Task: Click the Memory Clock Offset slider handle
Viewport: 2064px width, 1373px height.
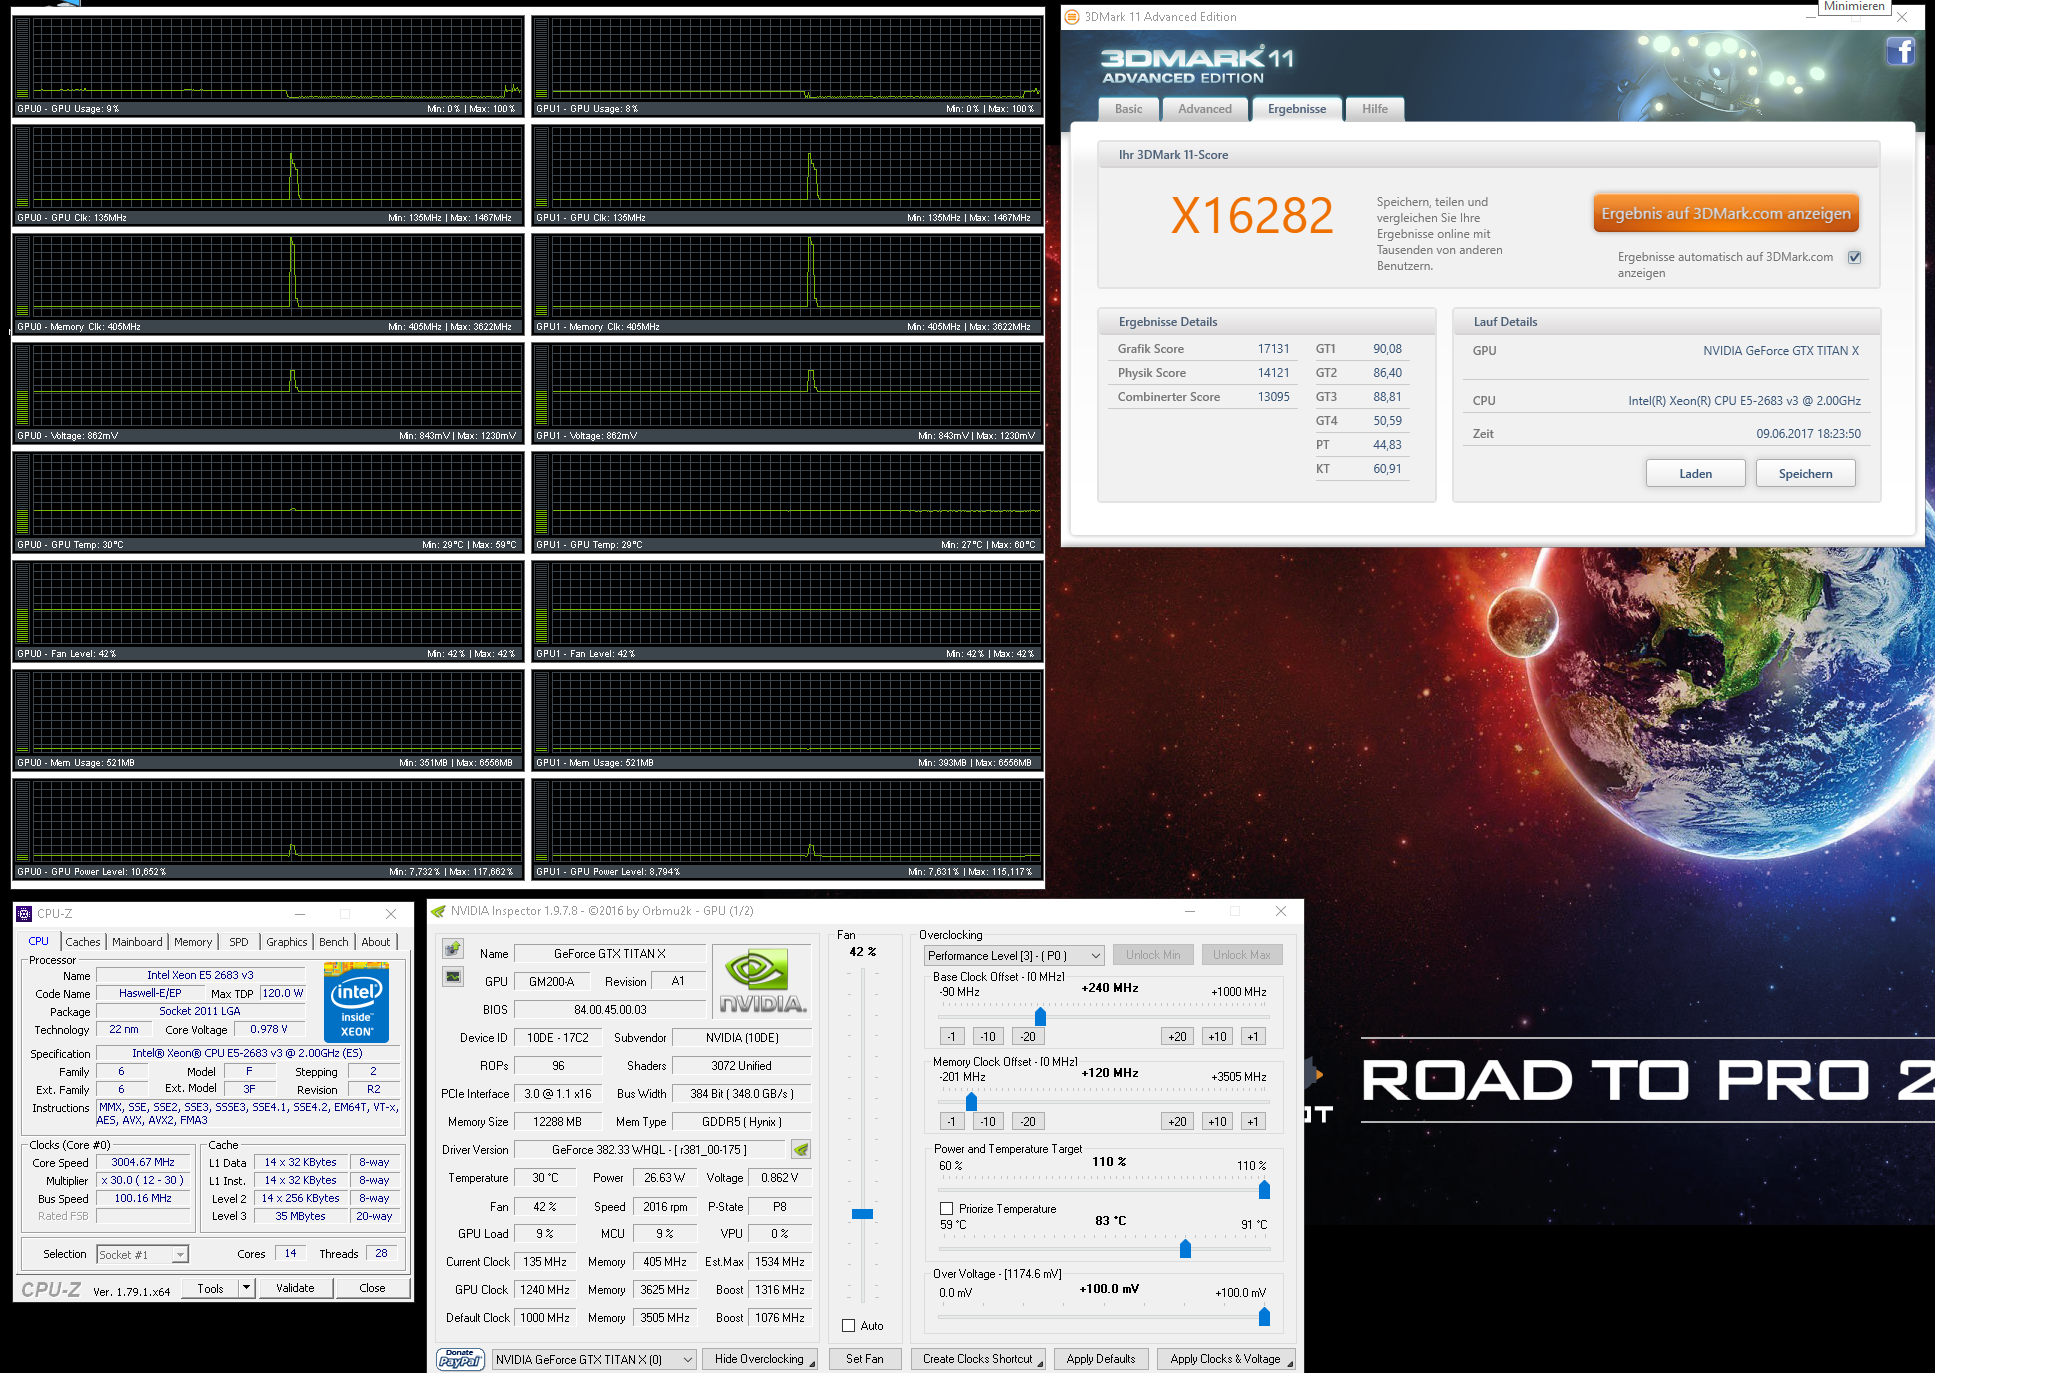Action: point(971,1101)
